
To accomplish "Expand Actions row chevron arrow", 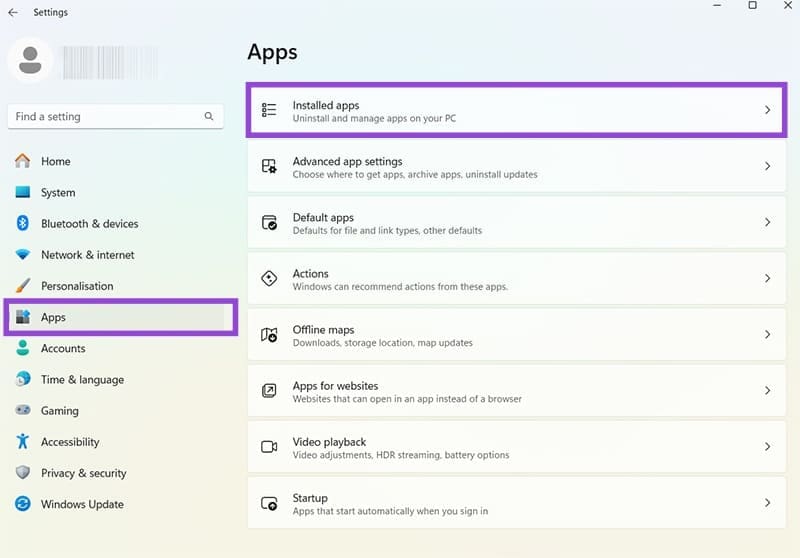I will (767, 278).
